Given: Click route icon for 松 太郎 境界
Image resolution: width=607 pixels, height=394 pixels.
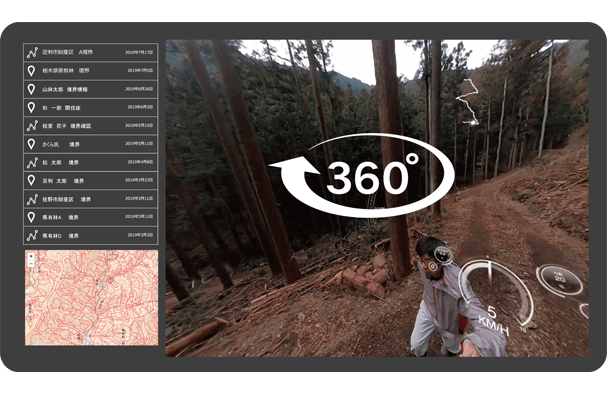Looking at the screenshot, I should click(x=32, y=163).
